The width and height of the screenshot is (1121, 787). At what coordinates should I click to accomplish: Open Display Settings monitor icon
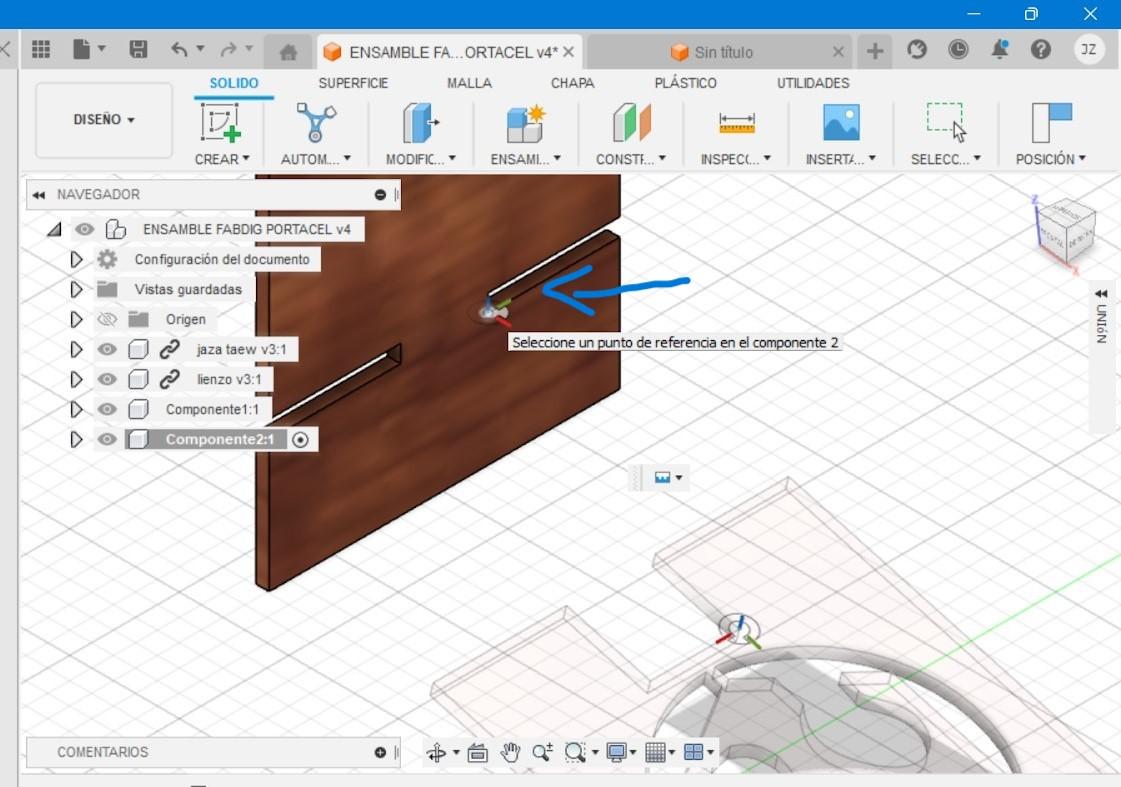616,752
